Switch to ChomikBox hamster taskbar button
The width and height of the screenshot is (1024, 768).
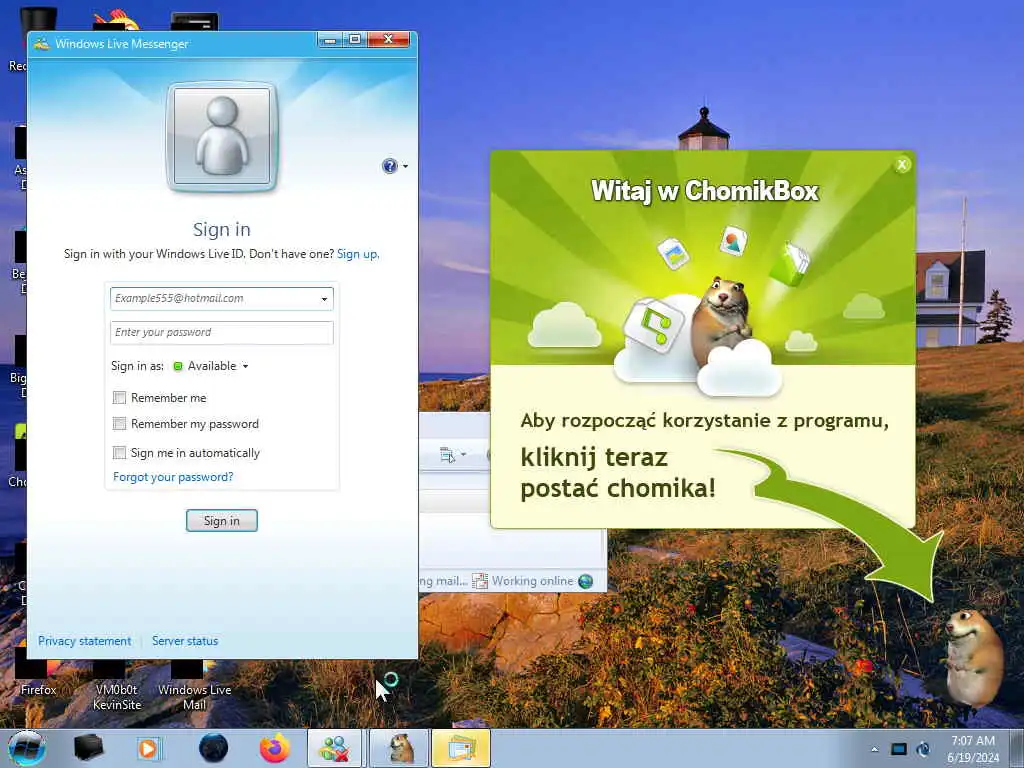click(400, 748)
